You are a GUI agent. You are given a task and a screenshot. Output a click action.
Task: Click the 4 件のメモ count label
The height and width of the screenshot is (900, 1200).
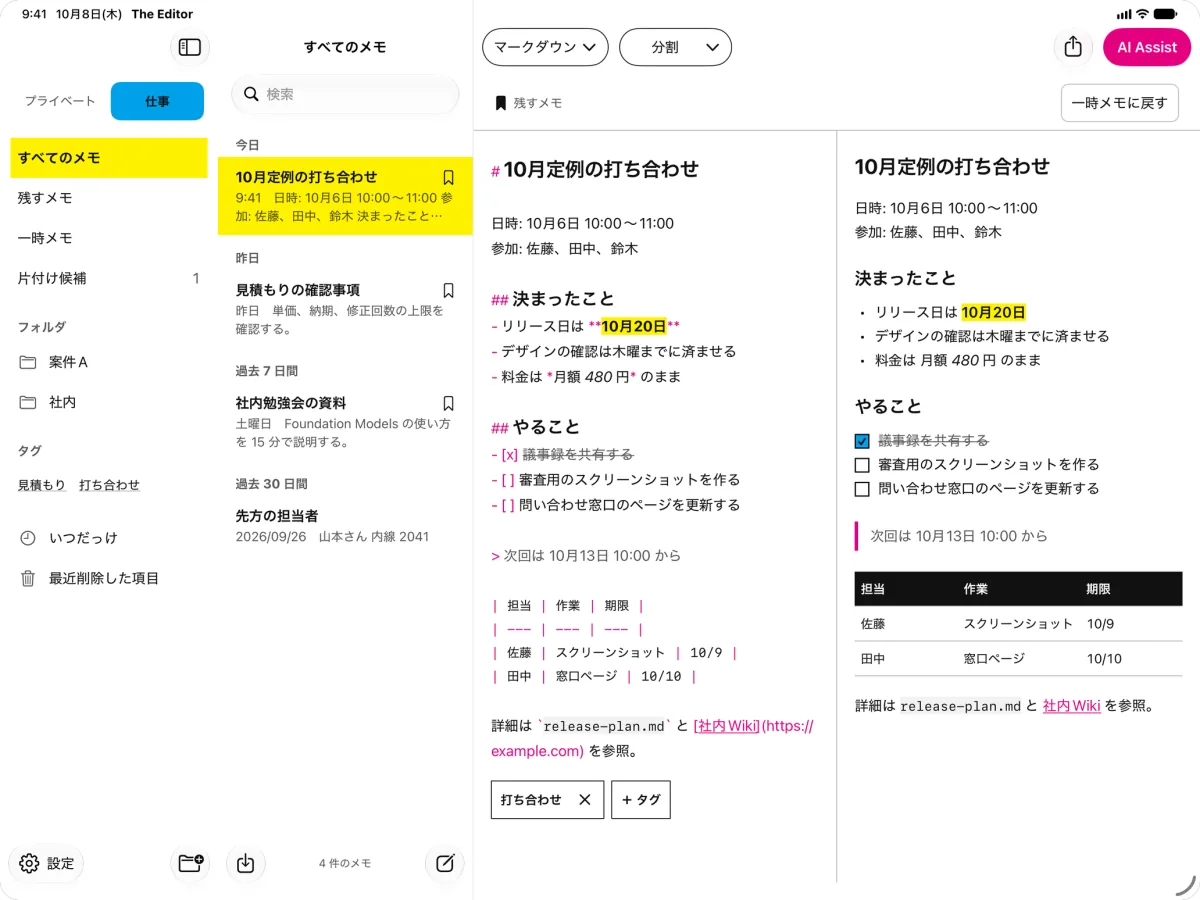point(345,863)
